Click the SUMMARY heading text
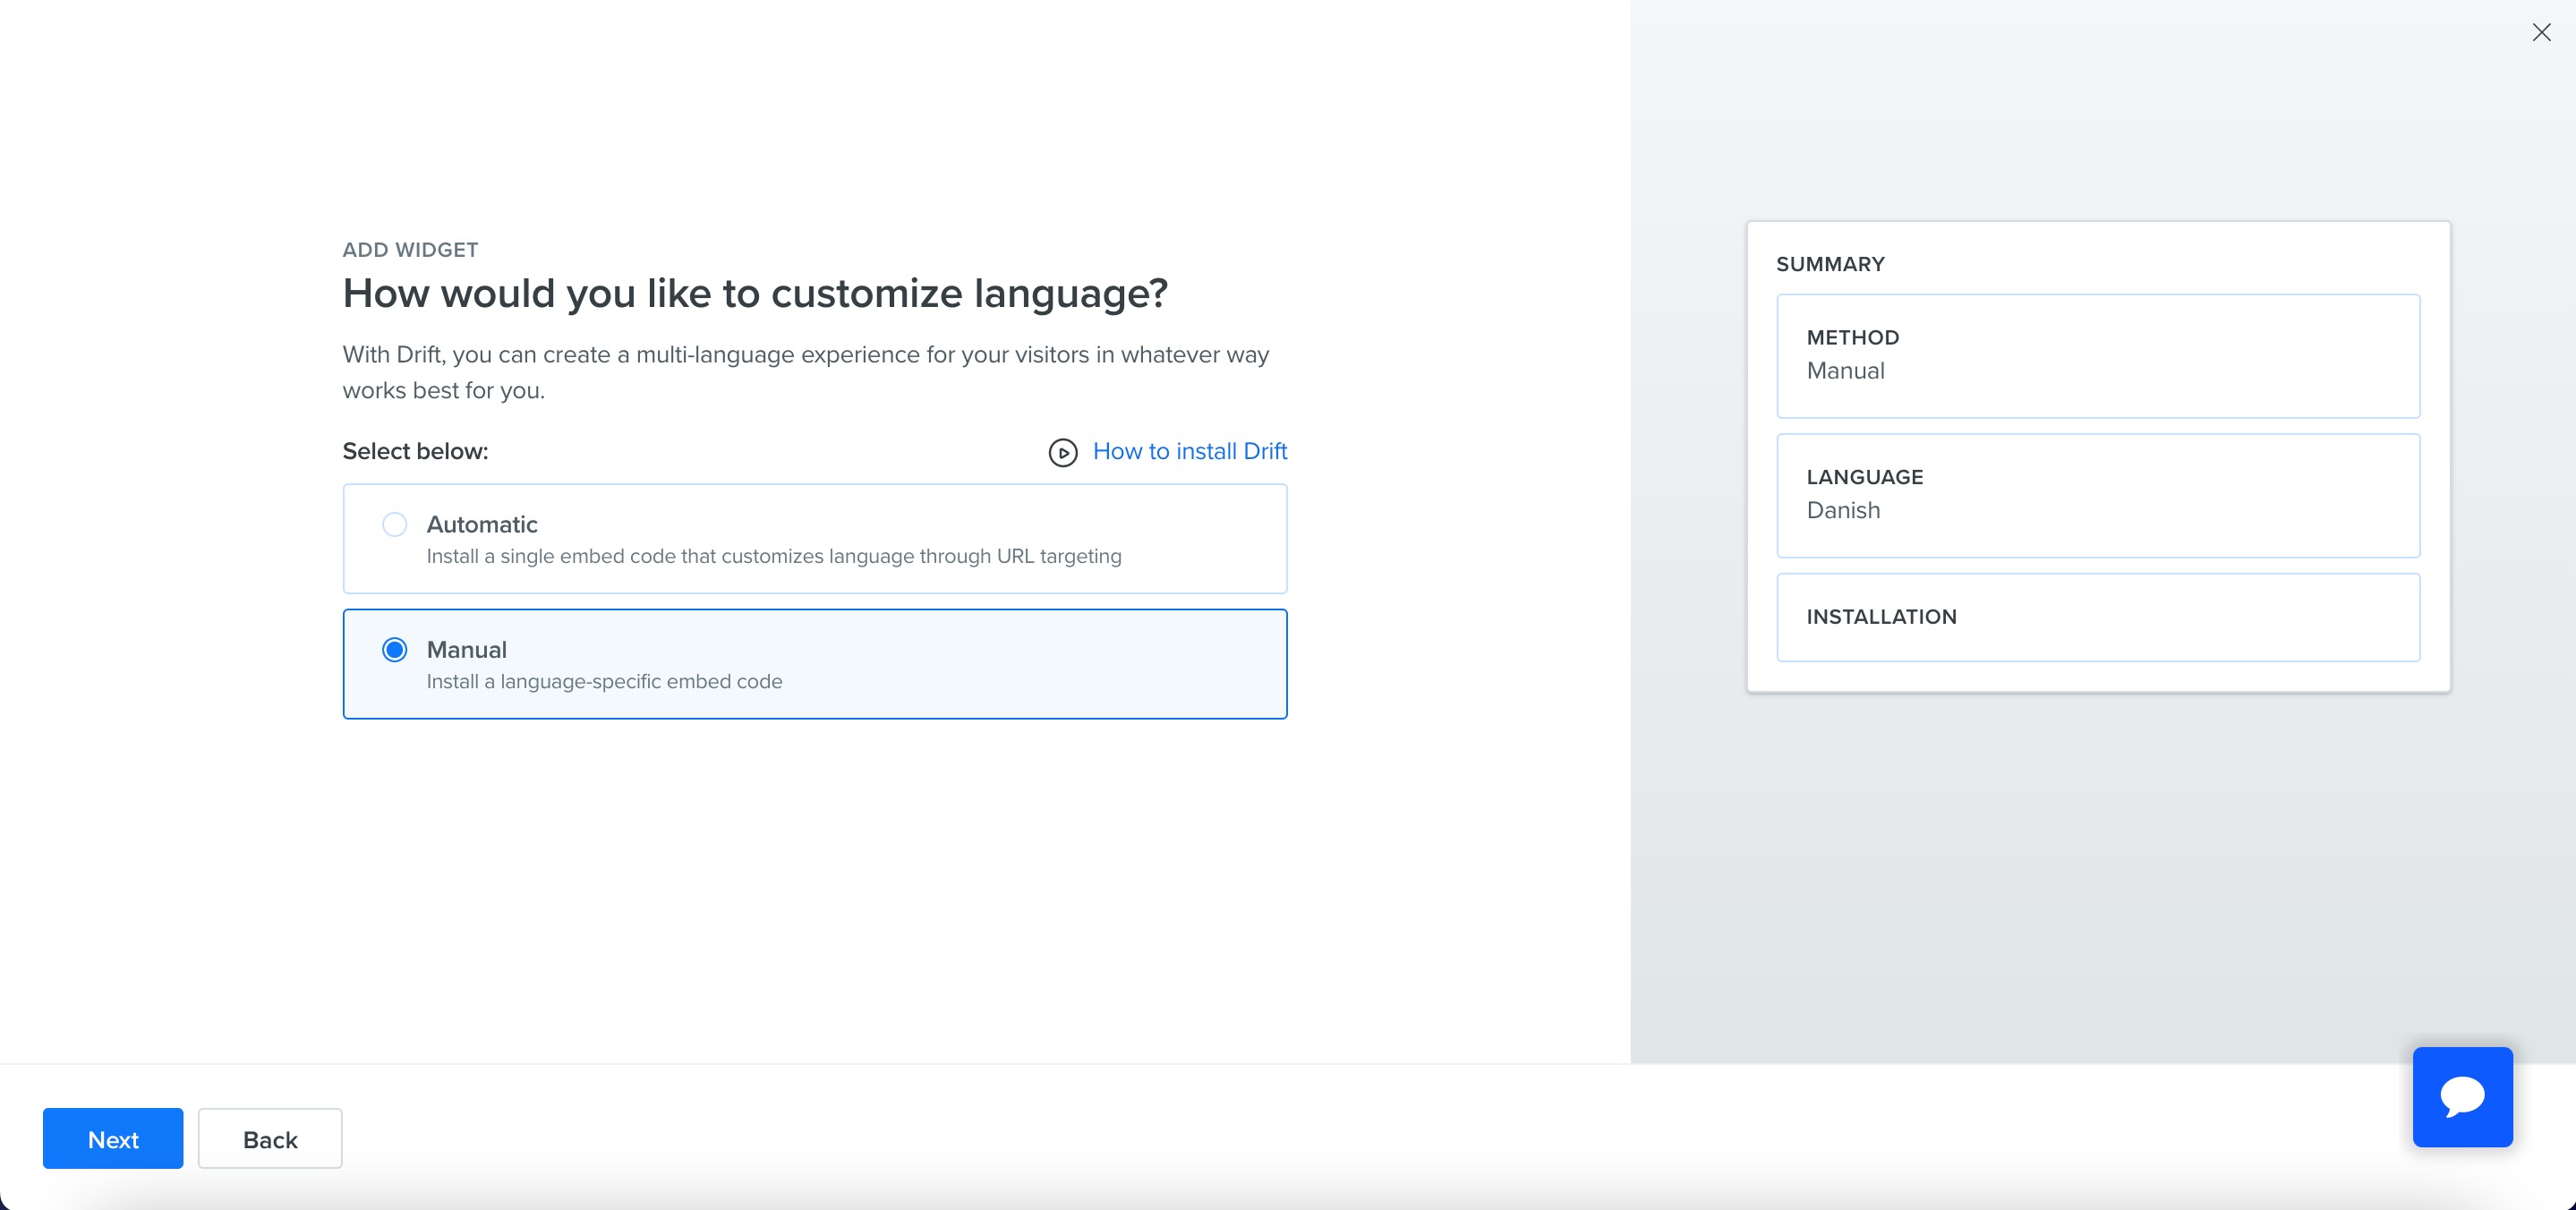2576x1210 pixels. pyautogui.click(x=1830, y=264)
